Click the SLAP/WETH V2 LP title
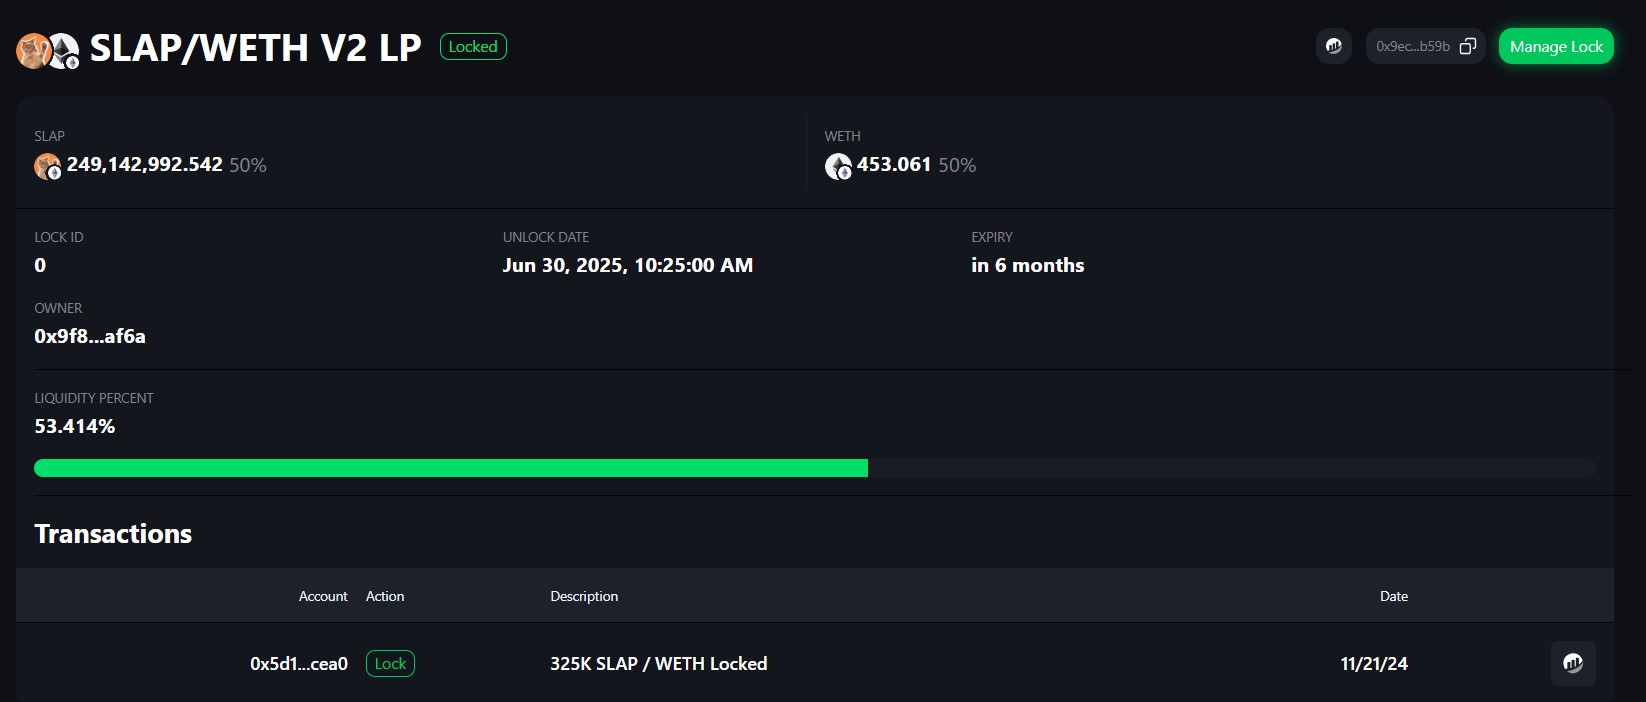This screenshot has width=1646, height=702. [256, 48]
